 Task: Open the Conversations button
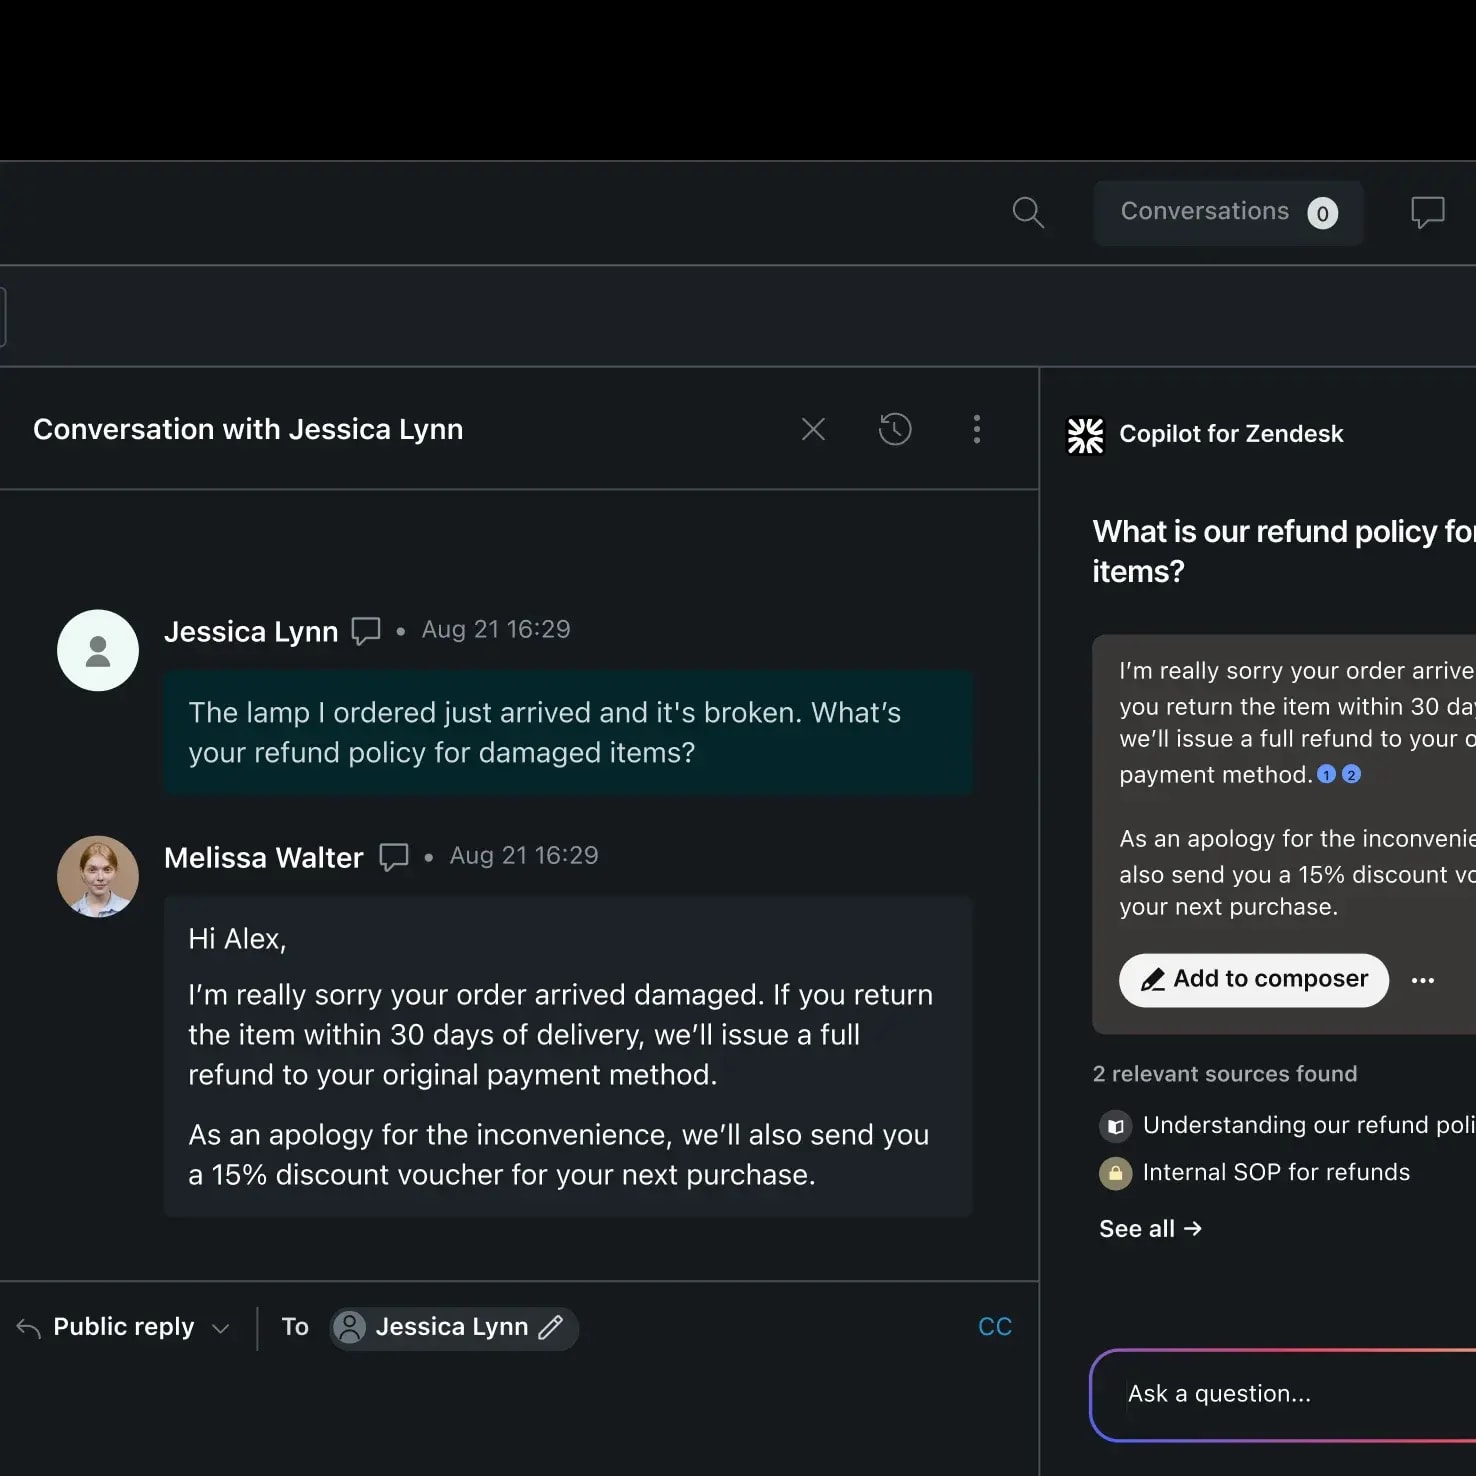[1228, 213]
